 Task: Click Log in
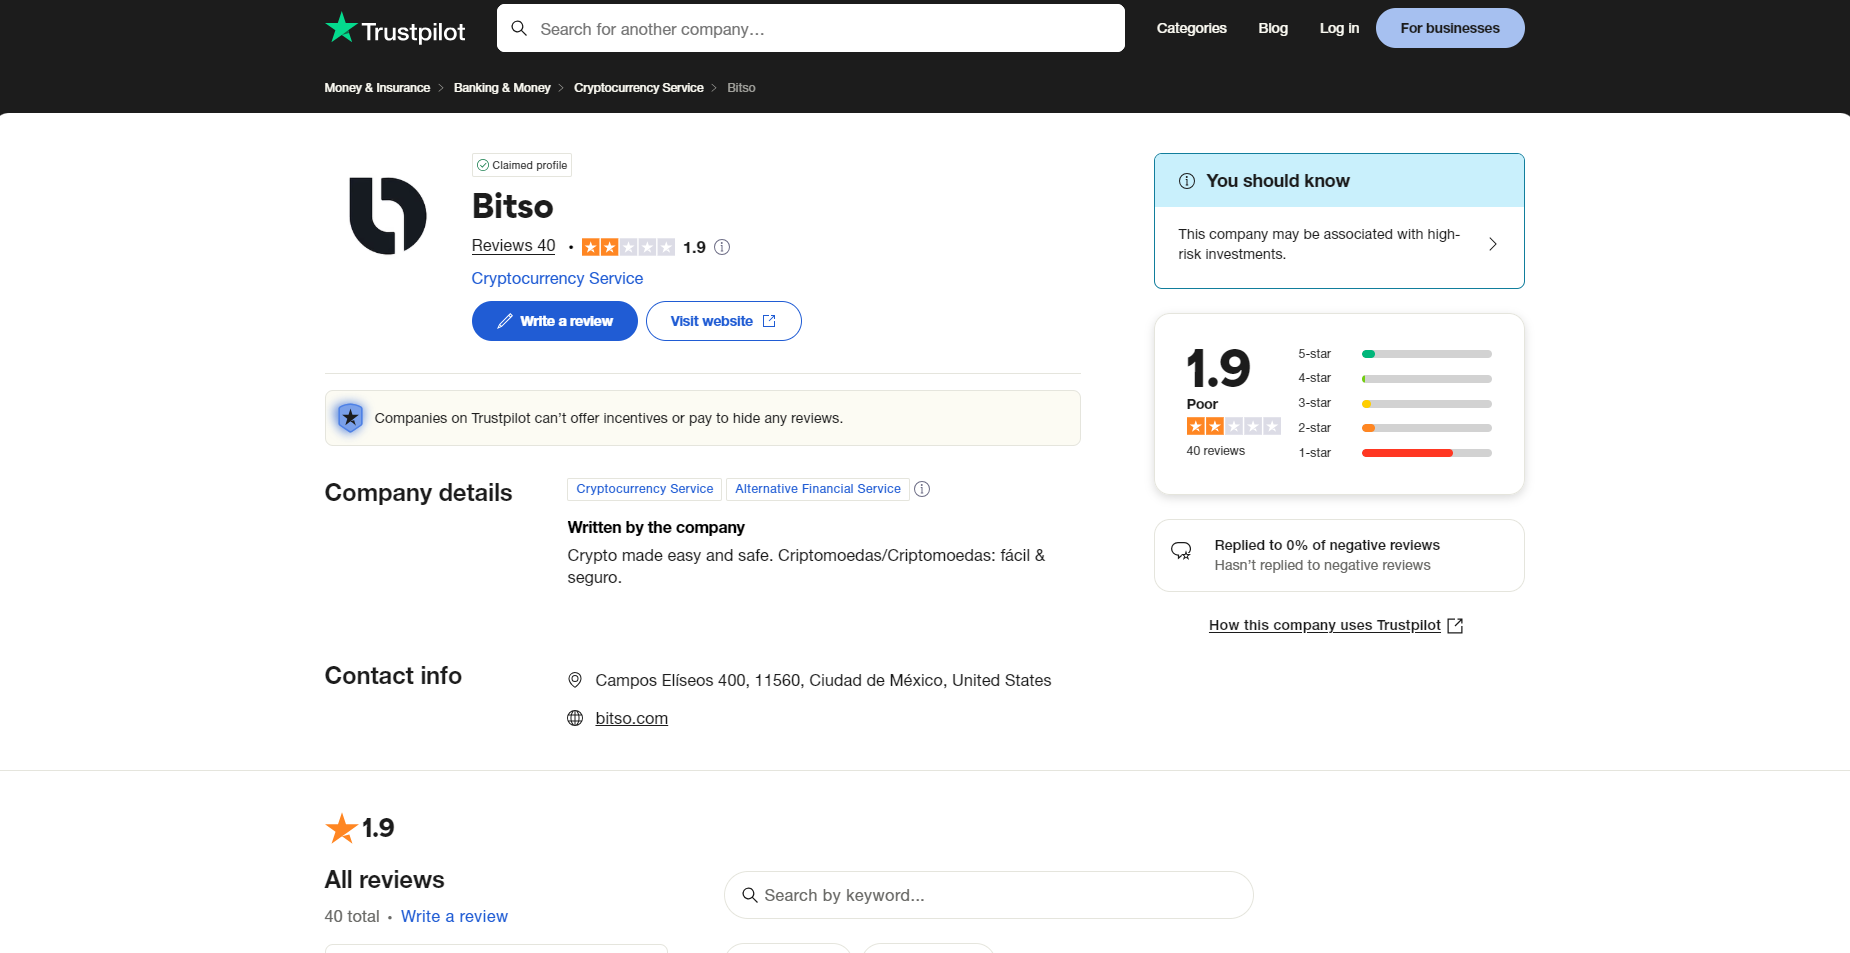pyautogui.click(x=1339, y=28)
